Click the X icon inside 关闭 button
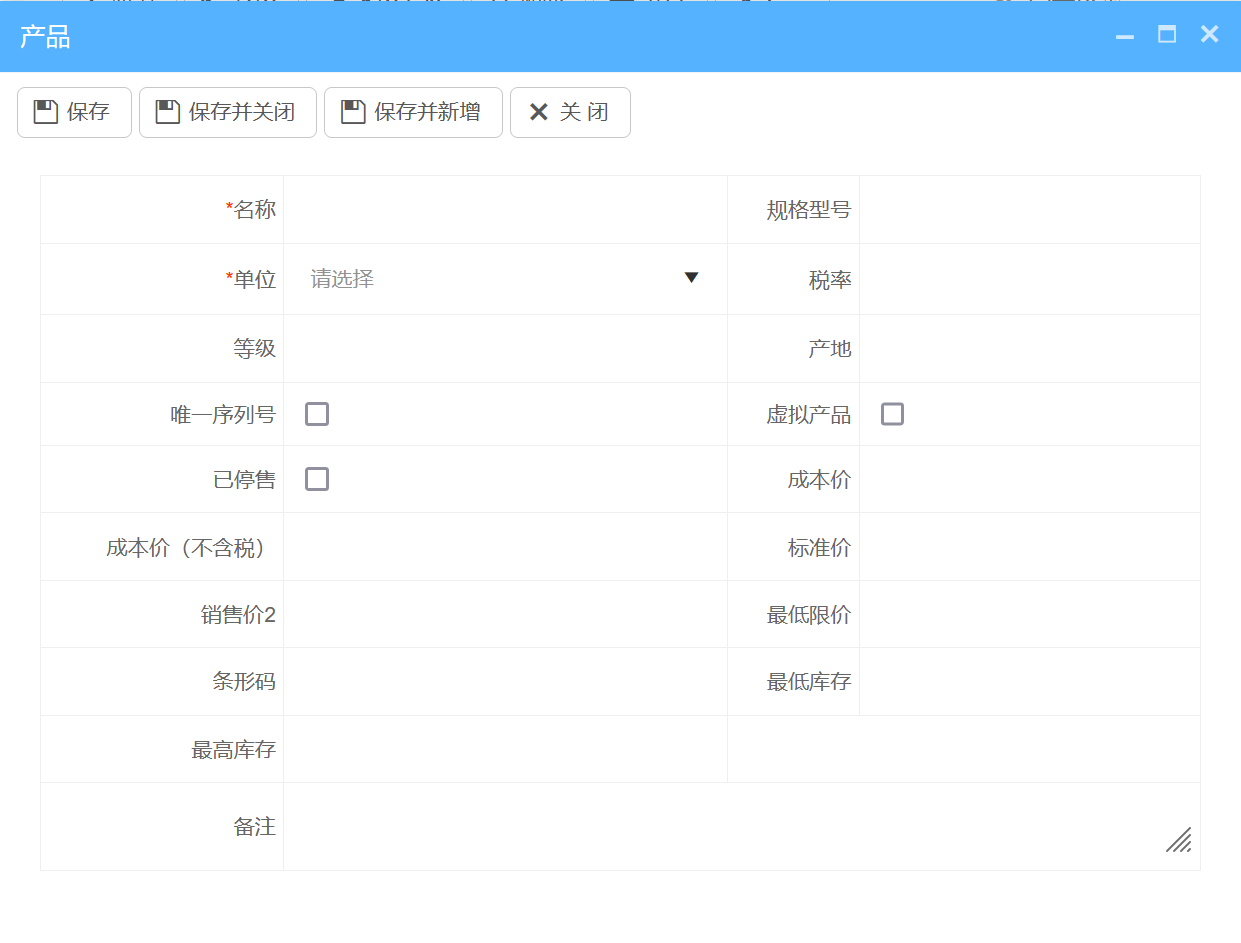 pos(538,112)
